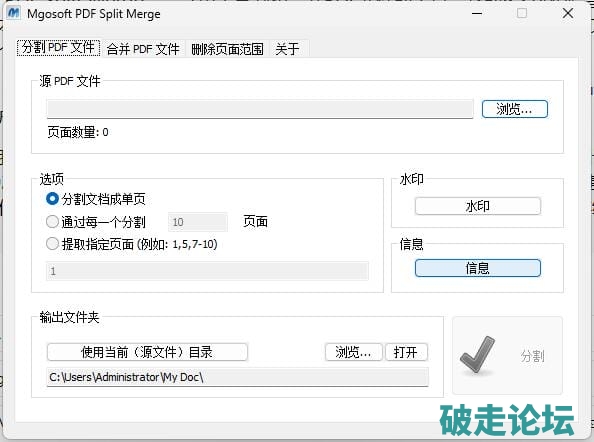Click the source PDF path field

(x=260, y=109)
